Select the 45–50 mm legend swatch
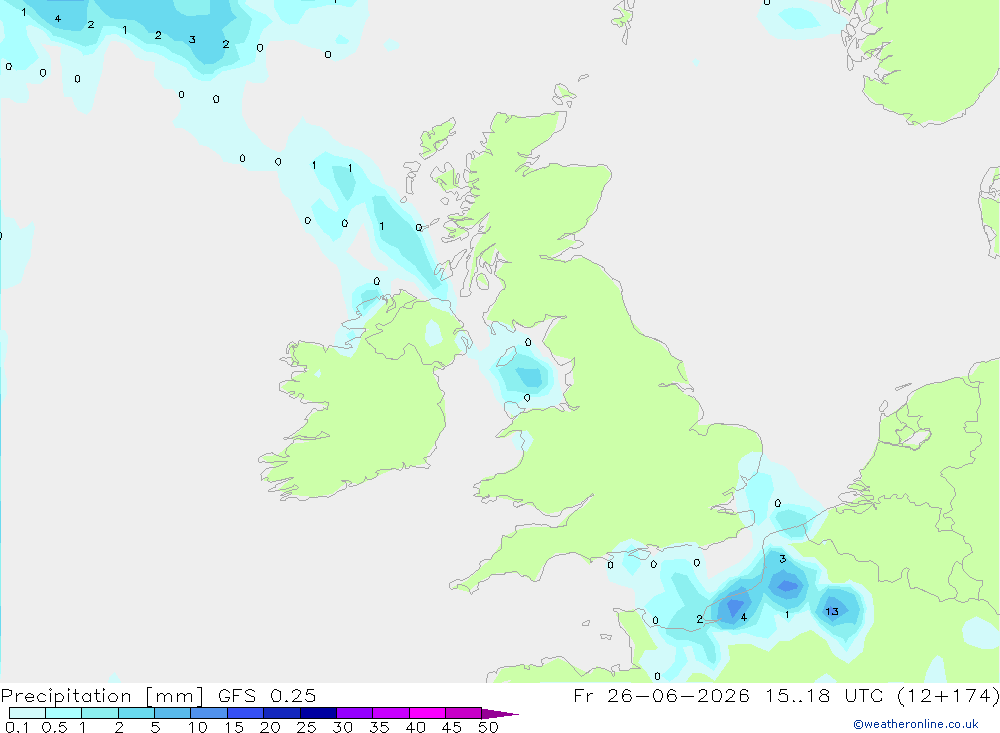Viewport: 1000px width, 733px height. click(x=464, y=713)
